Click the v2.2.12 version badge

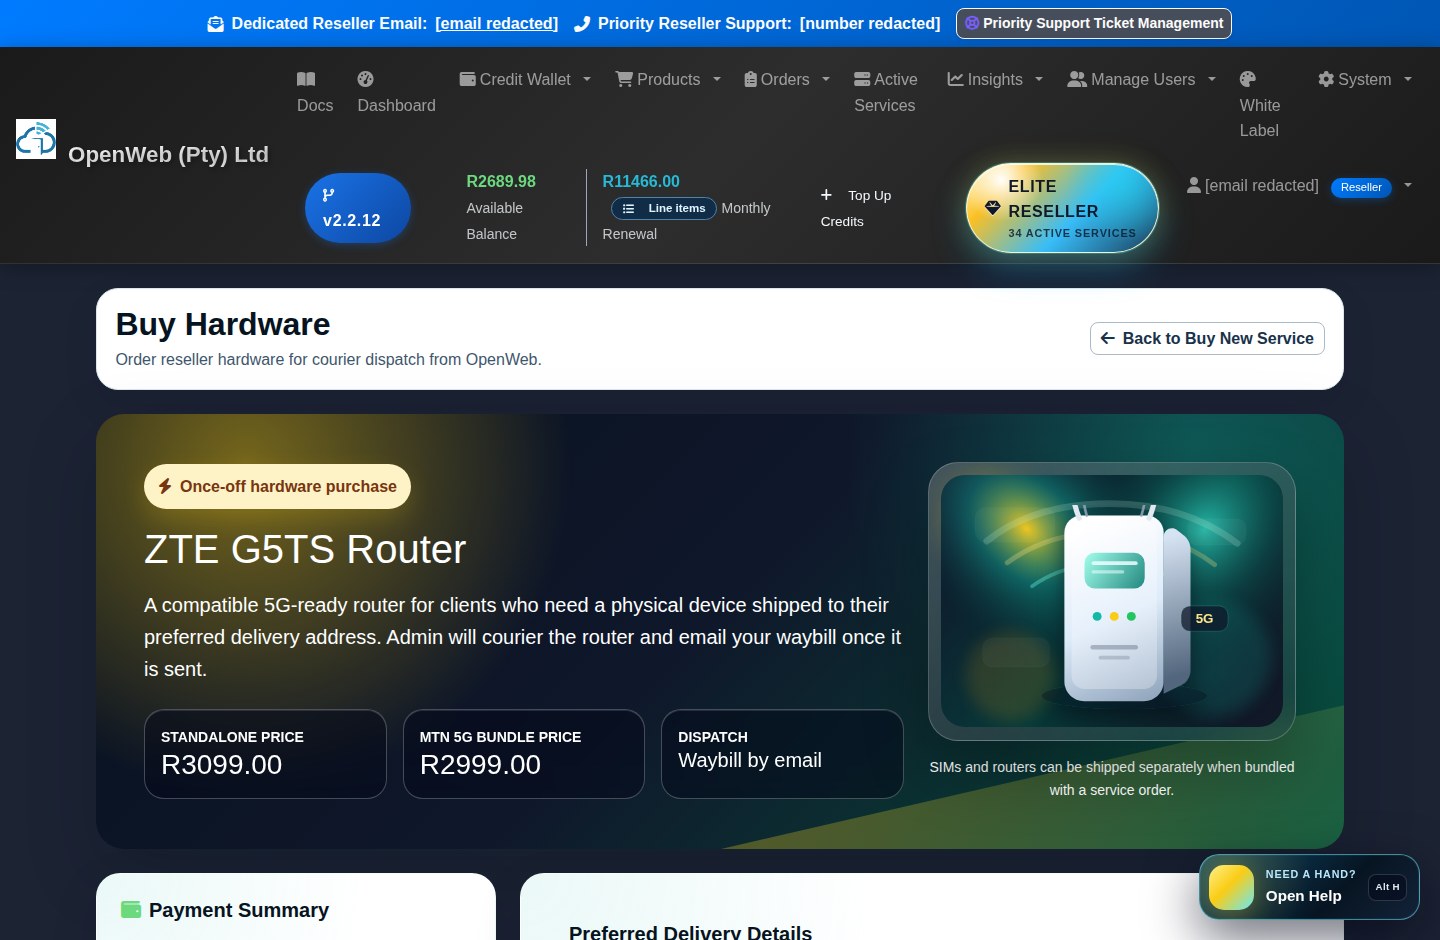[358, 208]
